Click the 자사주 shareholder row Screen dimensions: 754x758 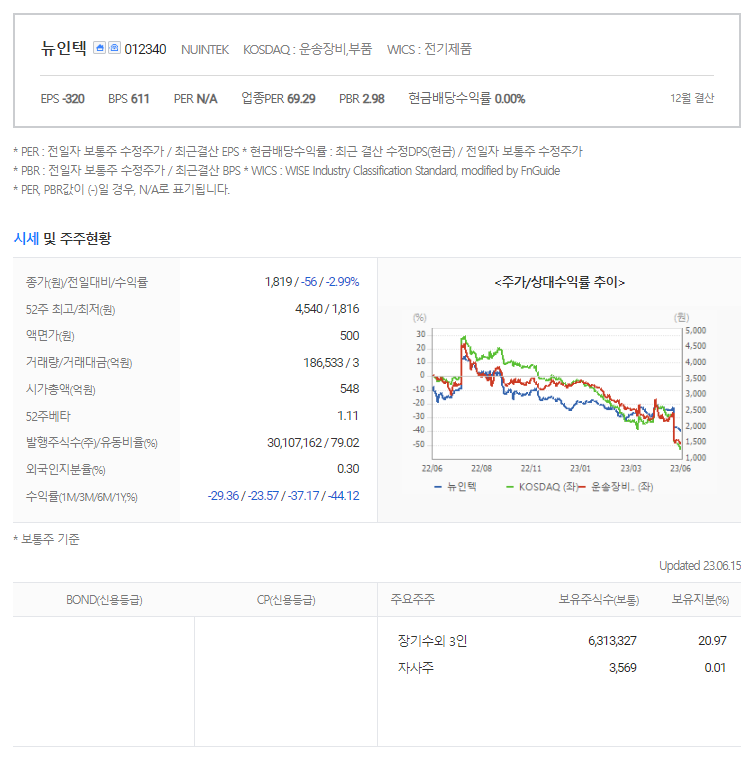coord(416,668)
